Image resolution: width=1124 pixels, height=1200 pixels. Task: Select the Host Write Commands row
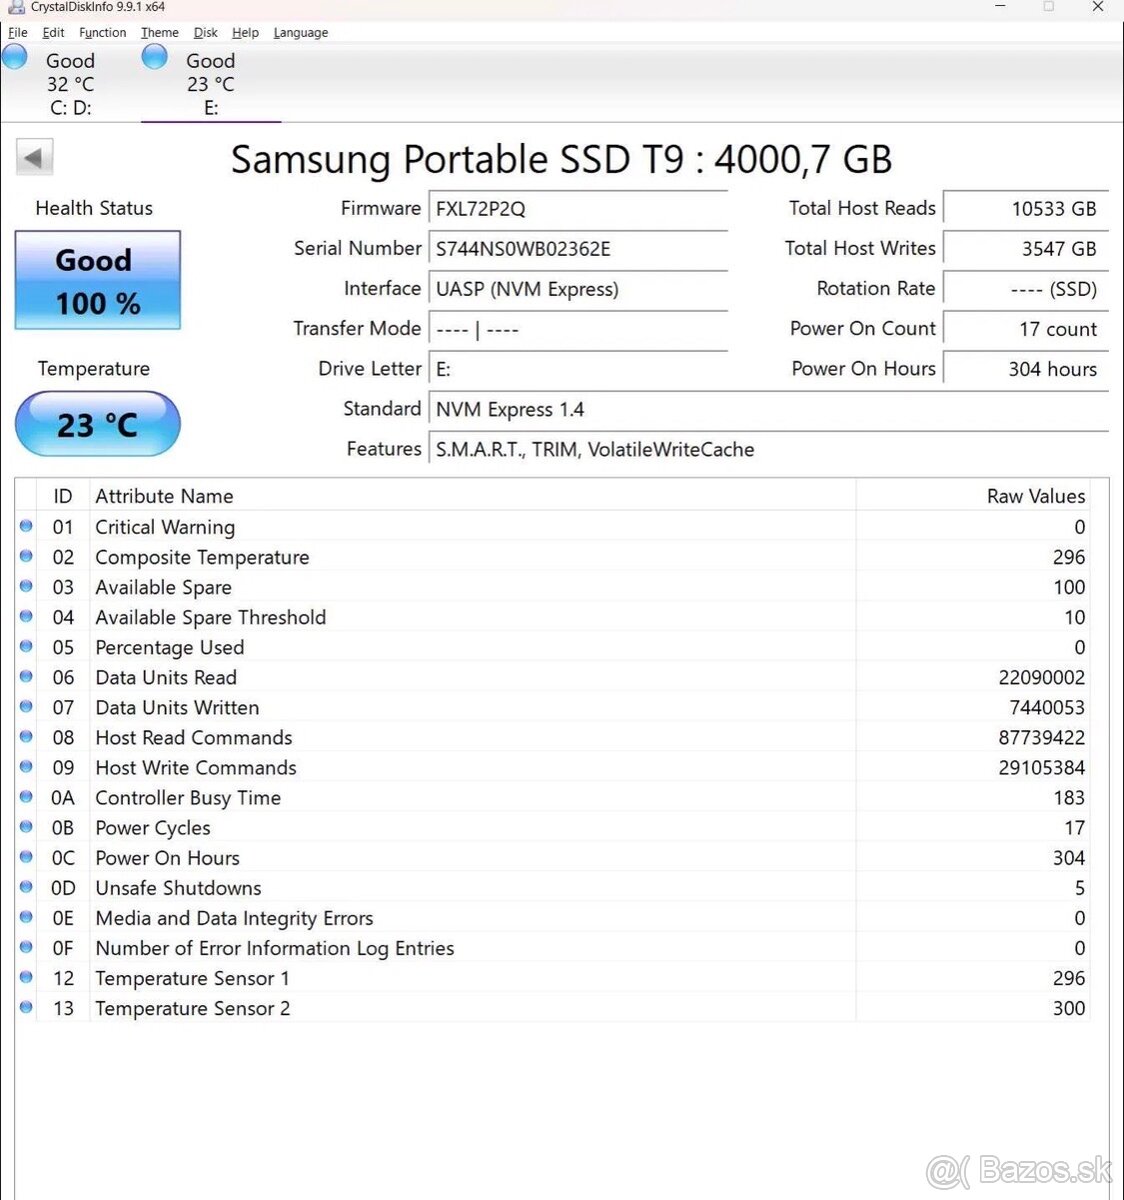[553, 767]
